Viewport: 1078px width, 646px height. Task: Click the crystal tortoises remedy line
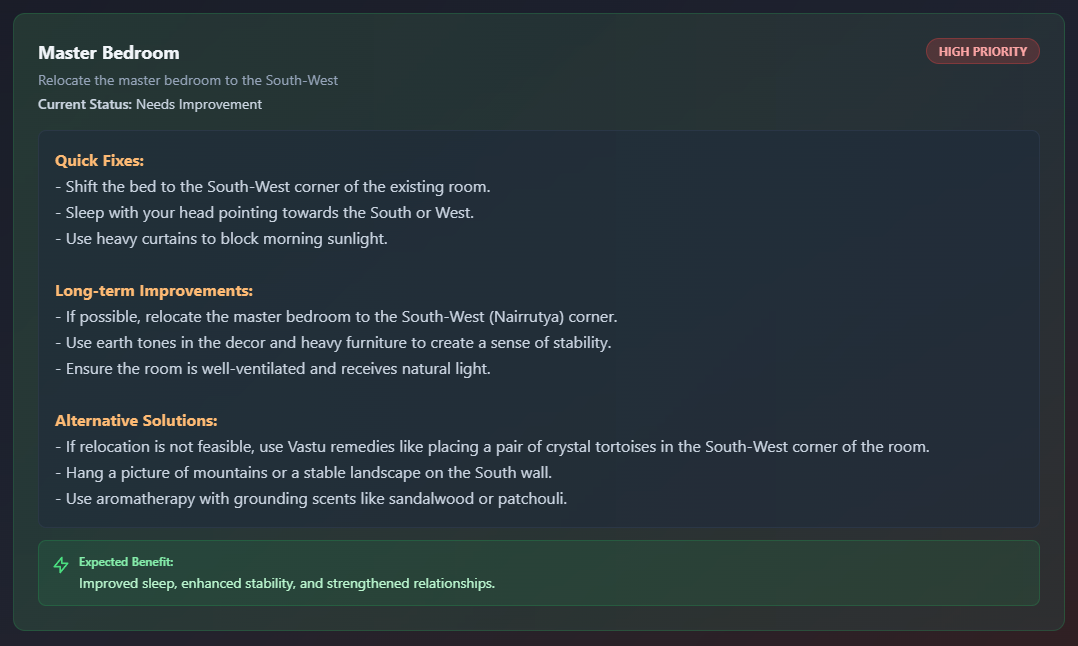click(492, 447)
